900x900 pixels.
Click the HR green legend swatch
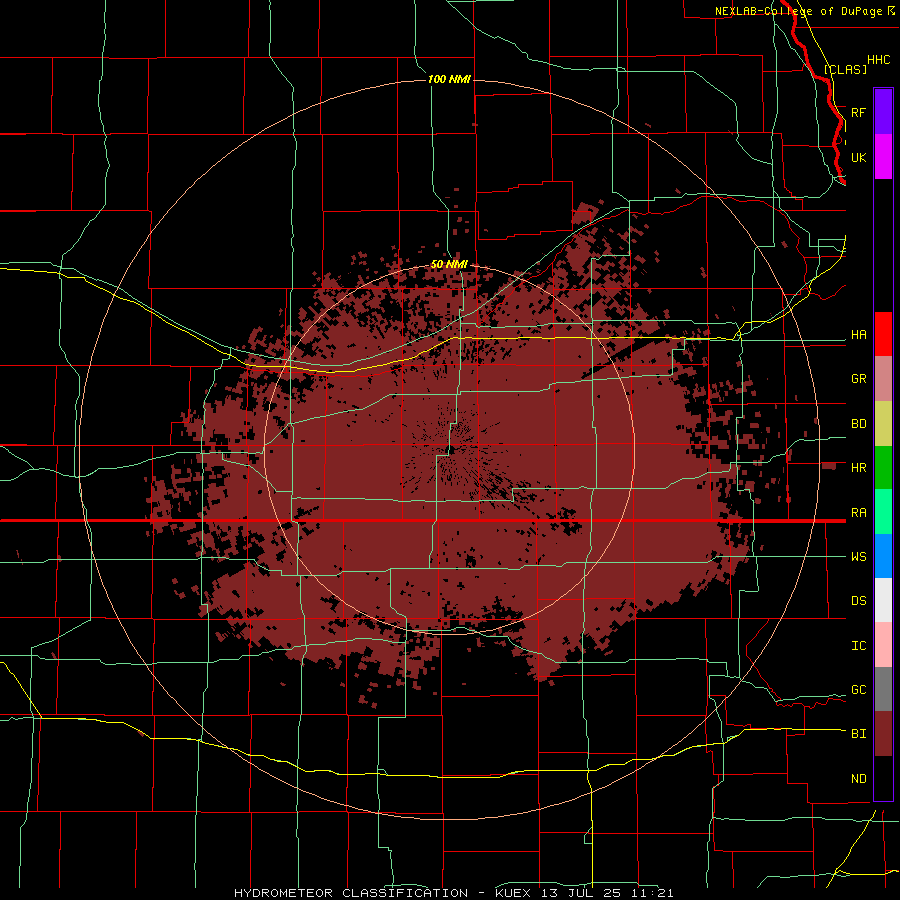[x=883, y=468]
